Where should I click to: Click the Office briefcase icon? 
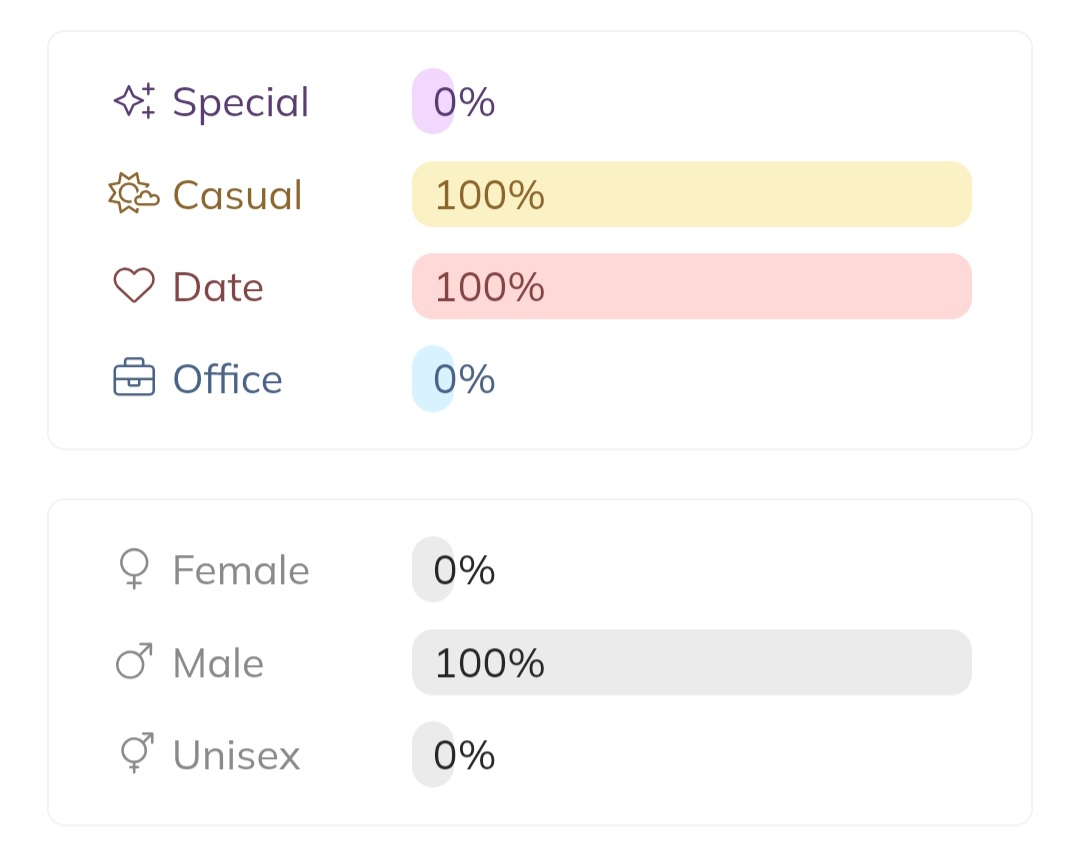(x=134, y=379)
